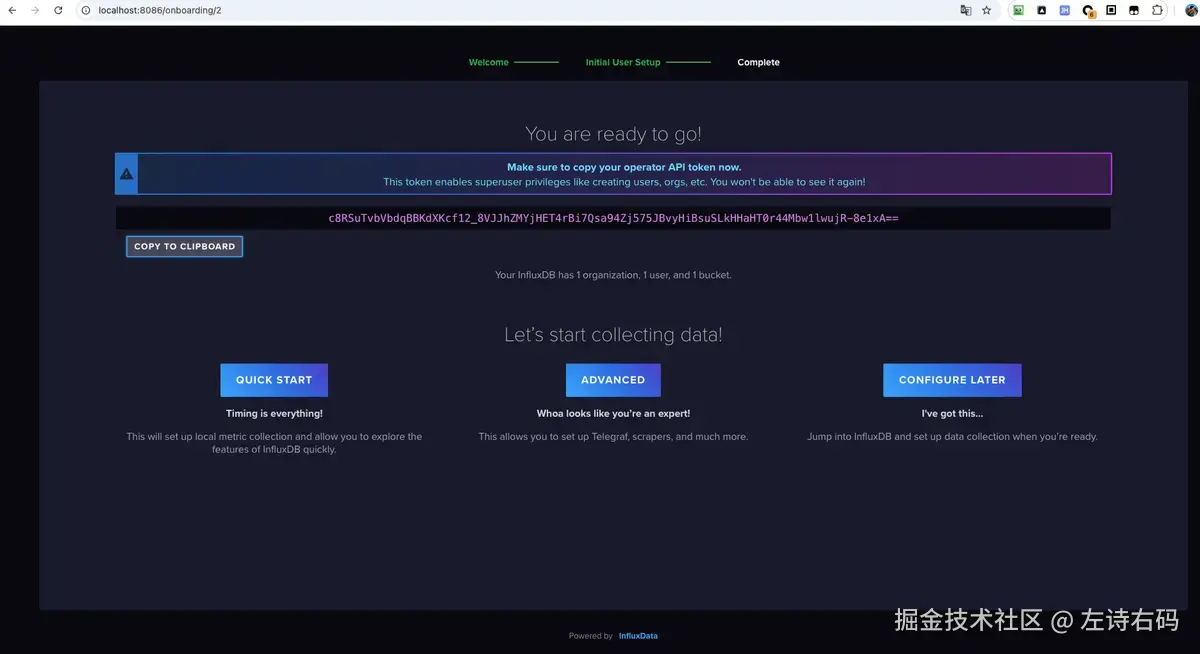Click the operator API token string
Screen dimensions: 1200x654
click(x=613, y=218)
